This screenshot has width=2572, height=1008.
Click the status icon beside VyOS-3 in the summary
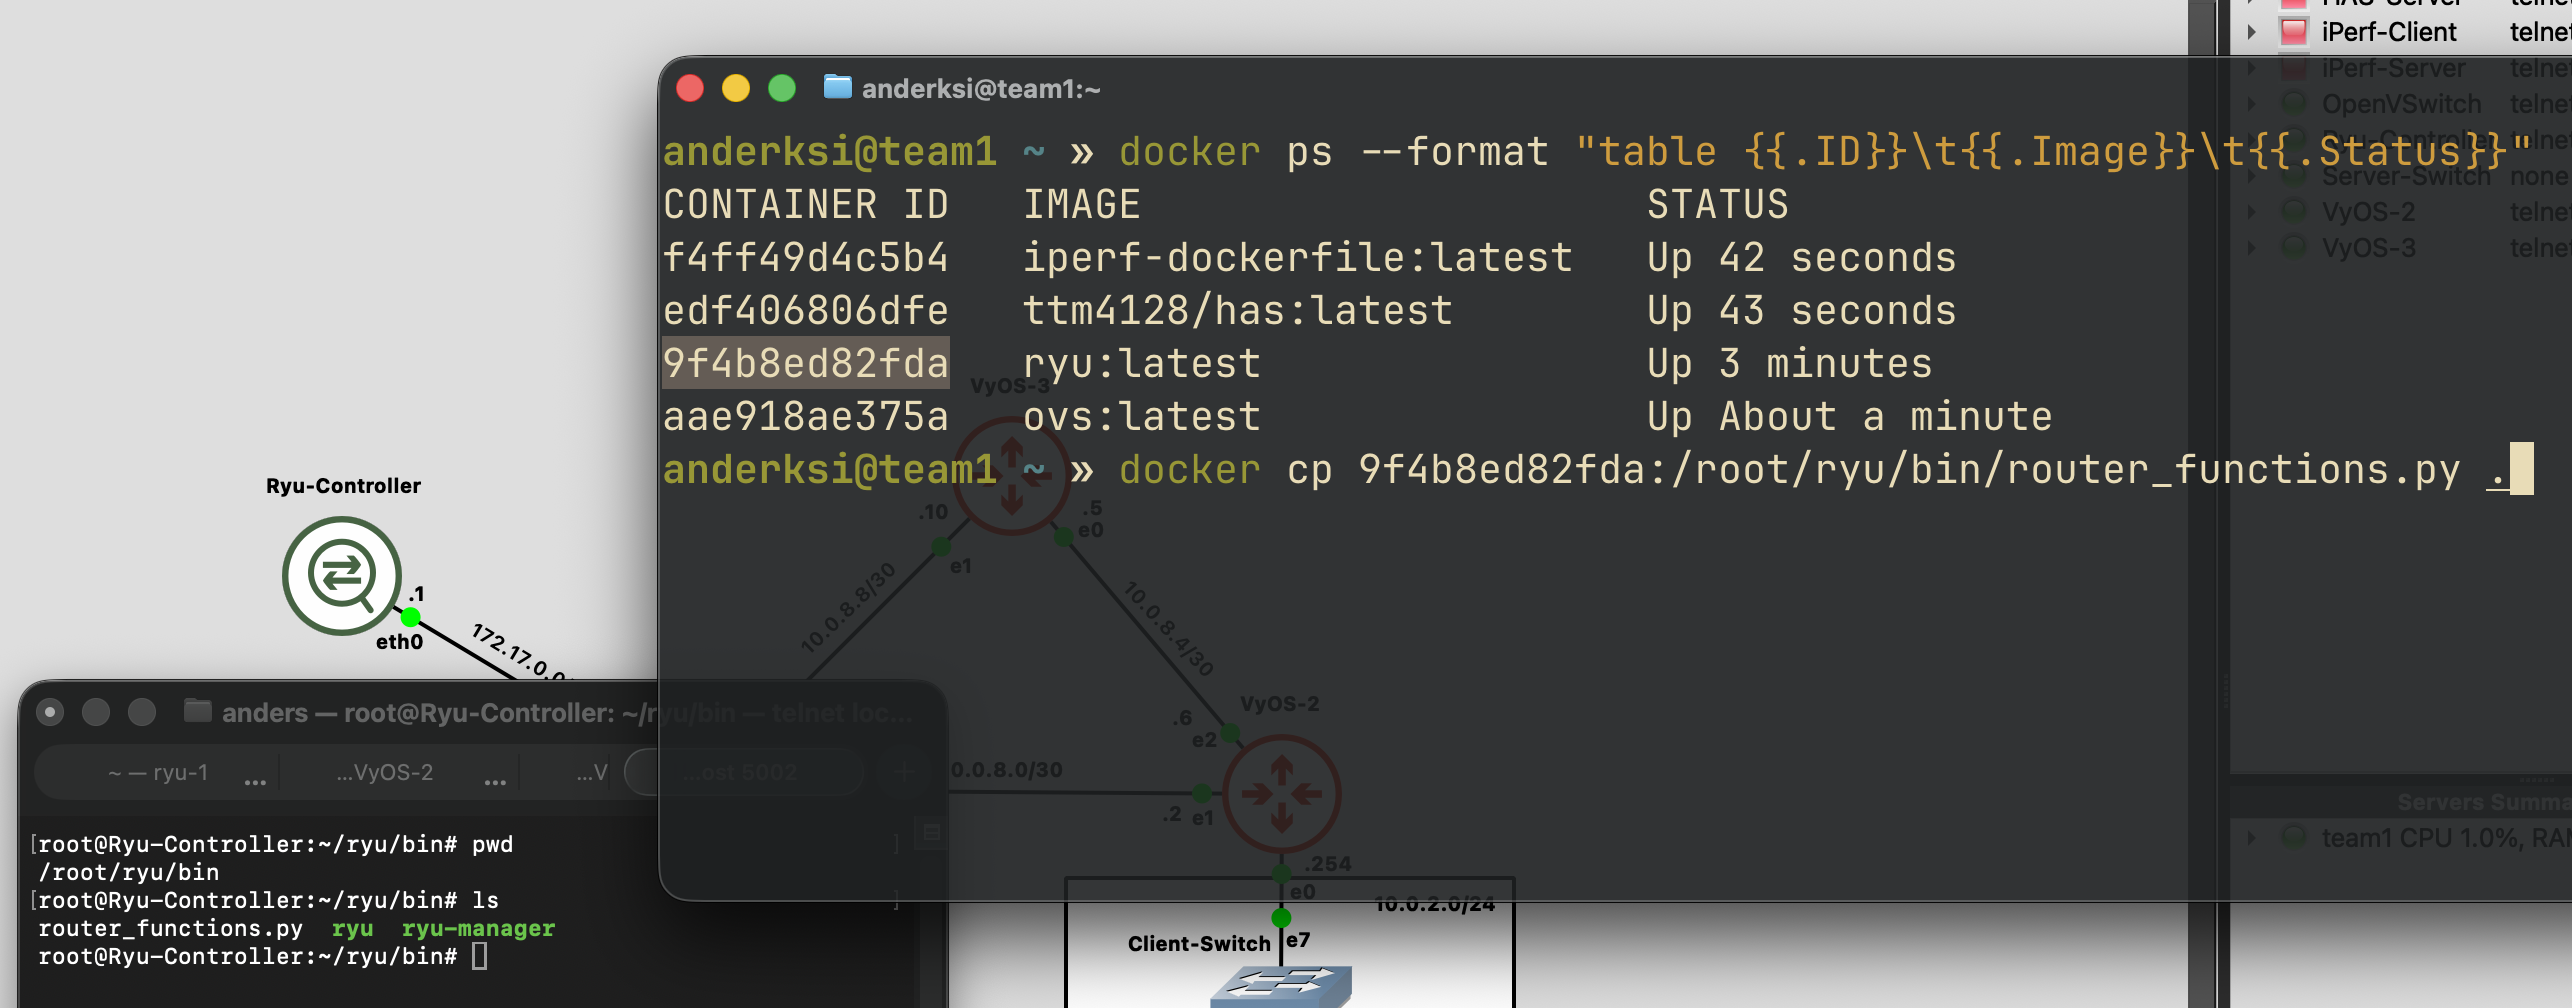tap(2293, 248)
